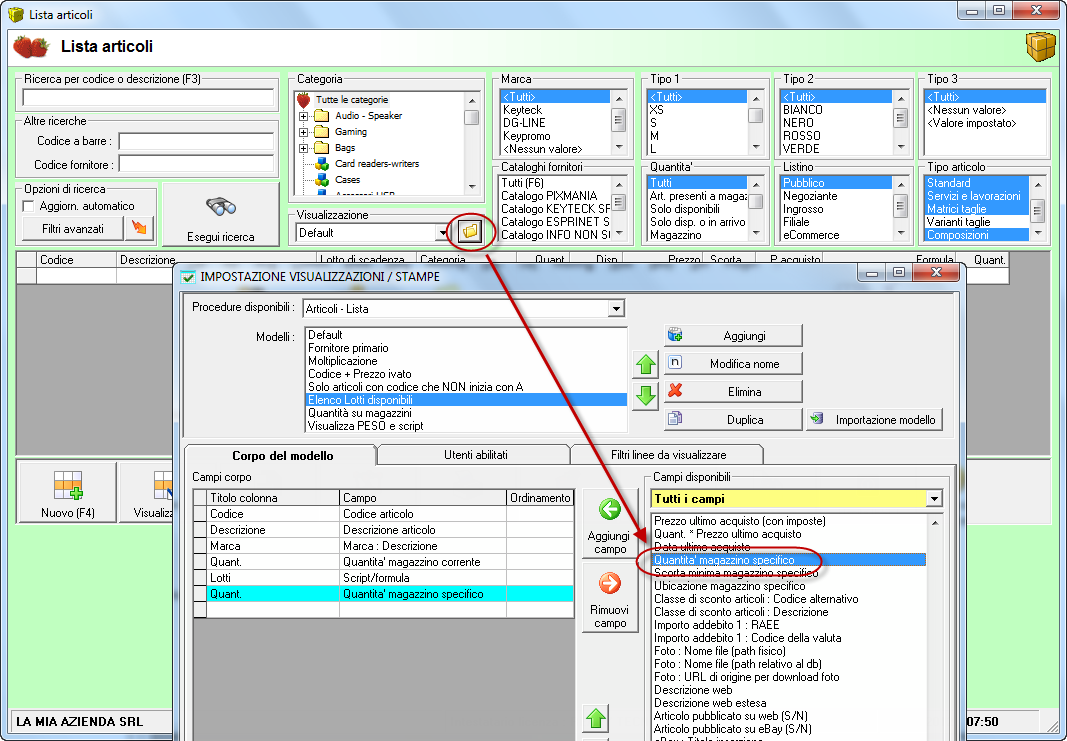Click the binoculars Esegui ricerca button

click(x=220, y=214)
